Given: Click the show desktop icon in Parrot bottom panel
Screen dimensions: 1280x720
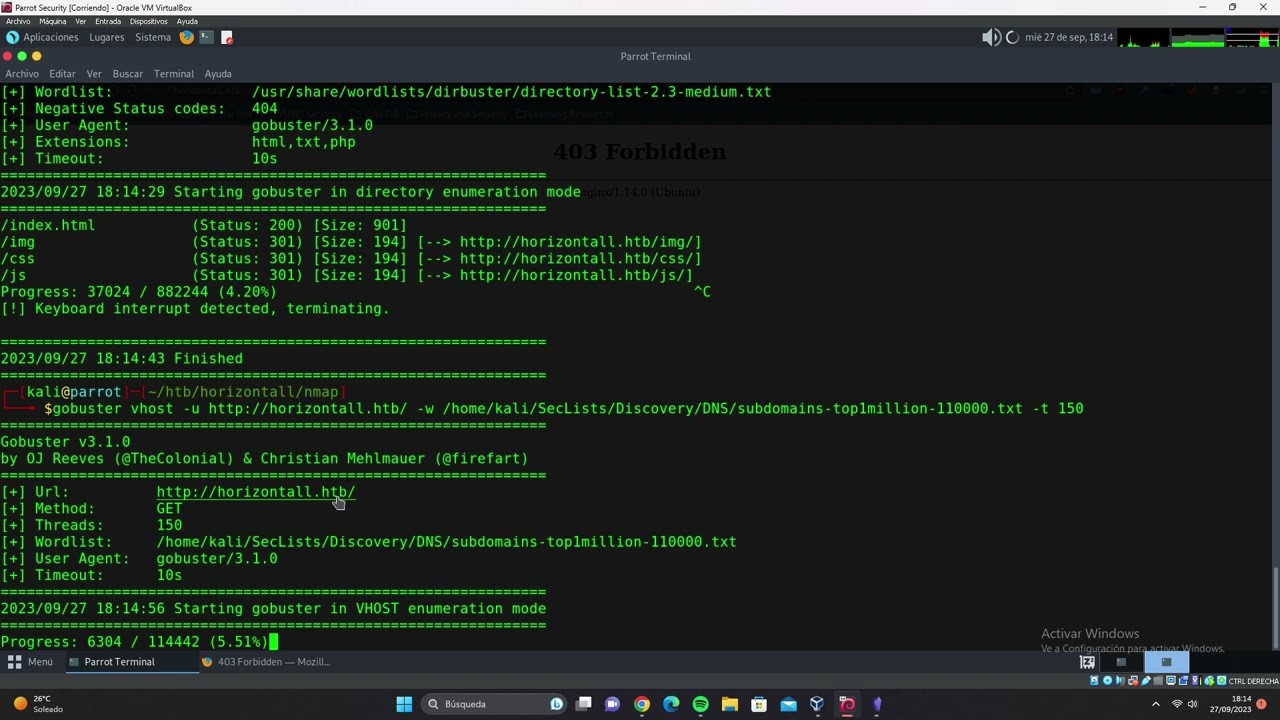Looking at the screenshot, I should (1087, 662).
